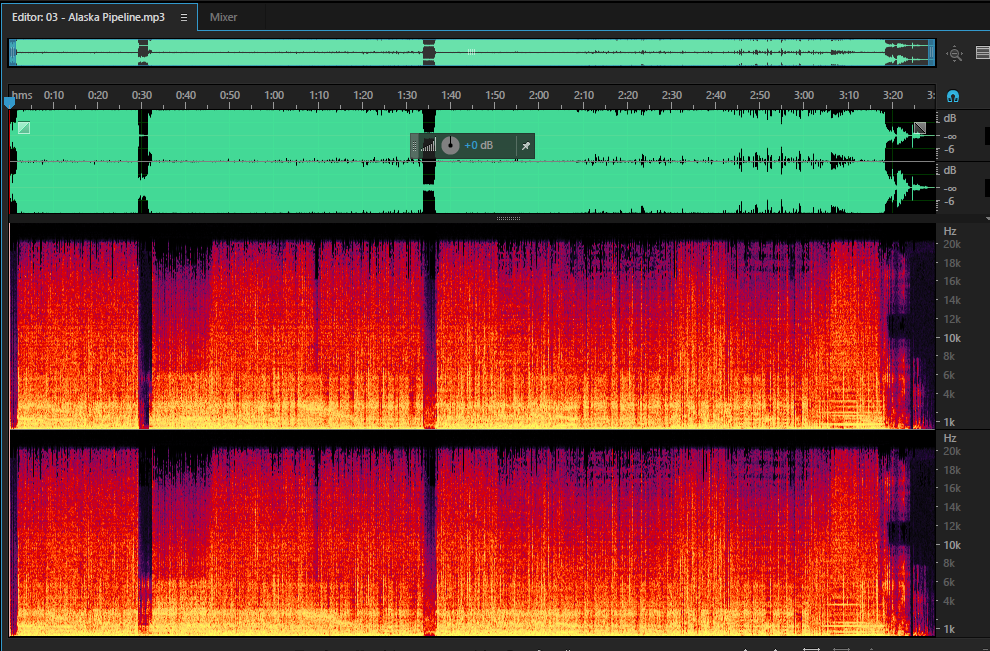Click 1k on the right channel frequency scale
This screenshot has width=990, height=651.
[949, 629]
